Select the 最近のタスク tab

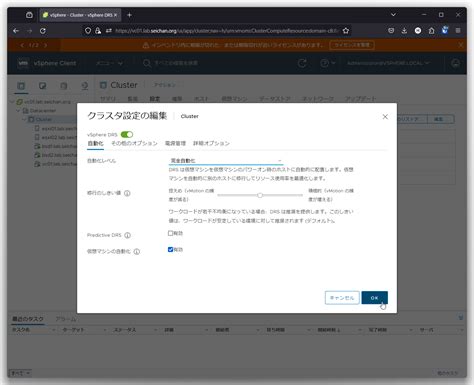[x=28, y=319]
